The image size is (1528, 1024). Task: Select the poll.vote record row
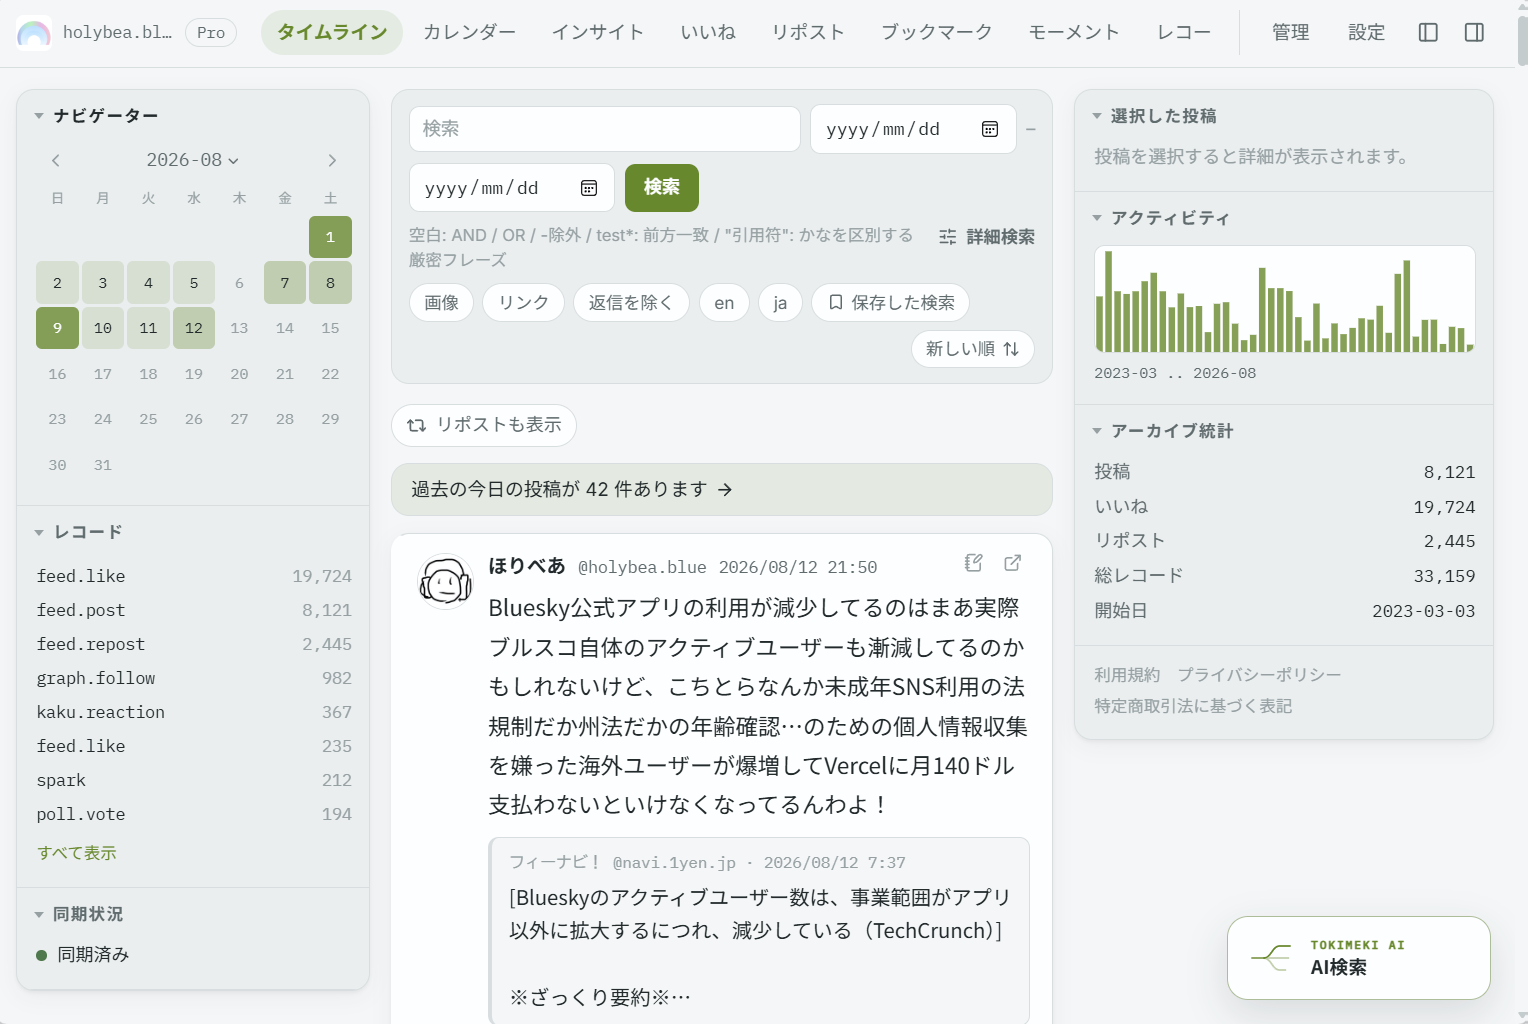[x=194, y=814]
